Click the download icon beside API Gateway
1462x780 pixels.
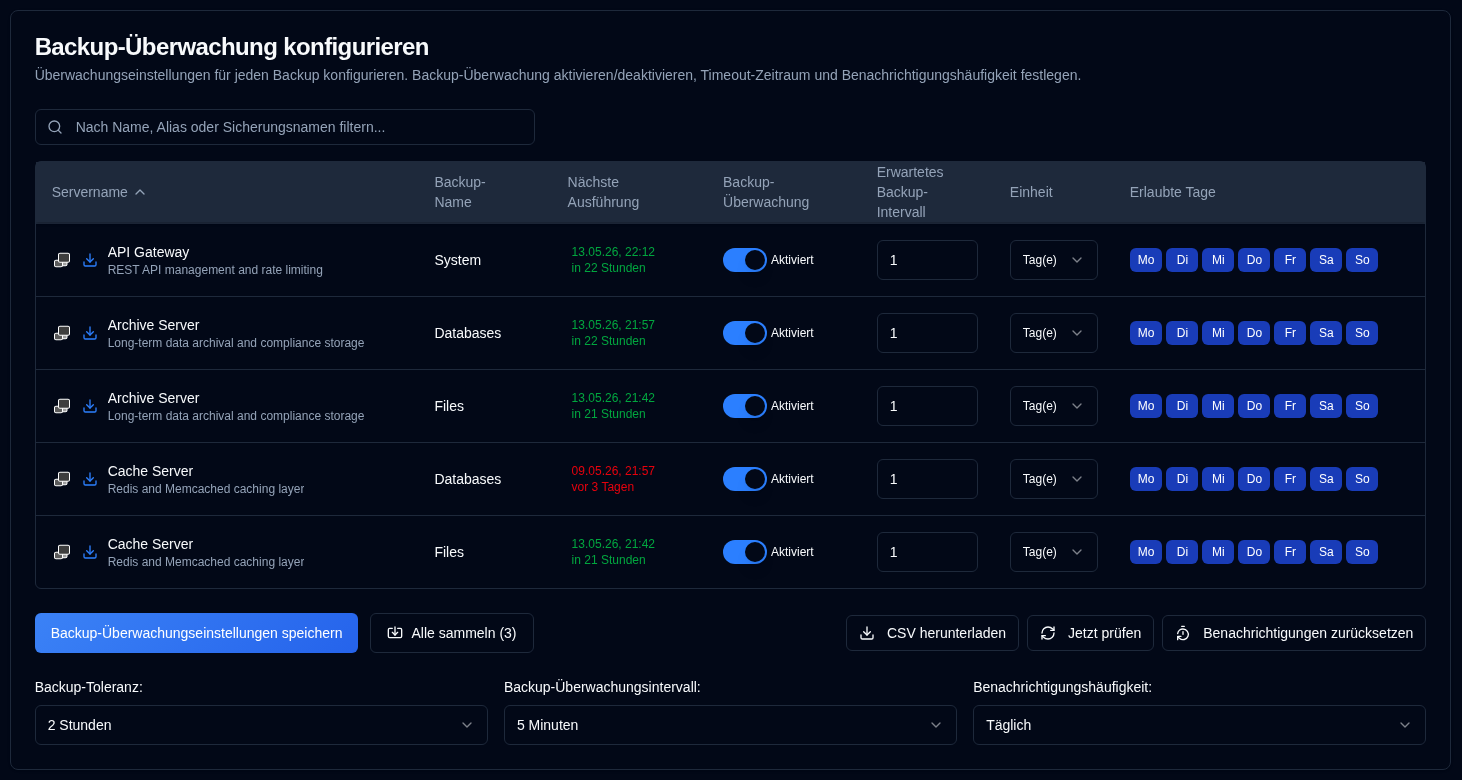point(90,260)
